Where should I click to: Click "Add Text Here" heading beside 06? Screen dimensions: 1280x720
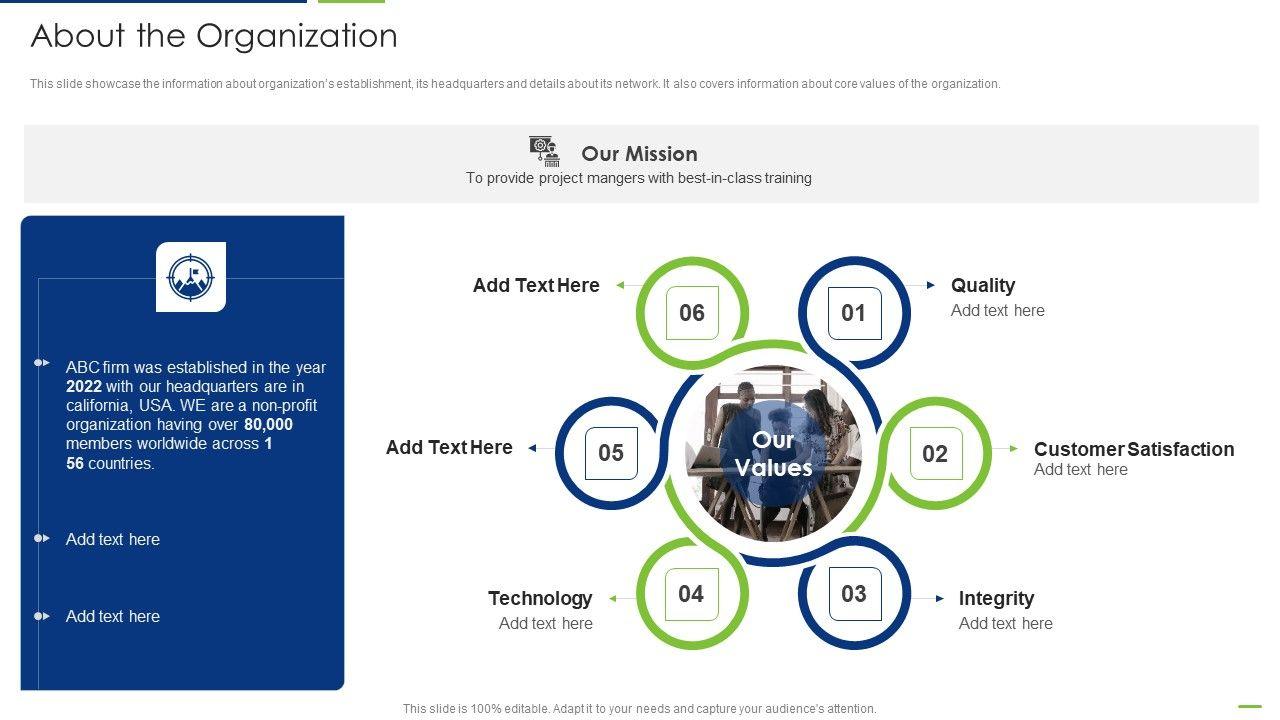point(536,285)
